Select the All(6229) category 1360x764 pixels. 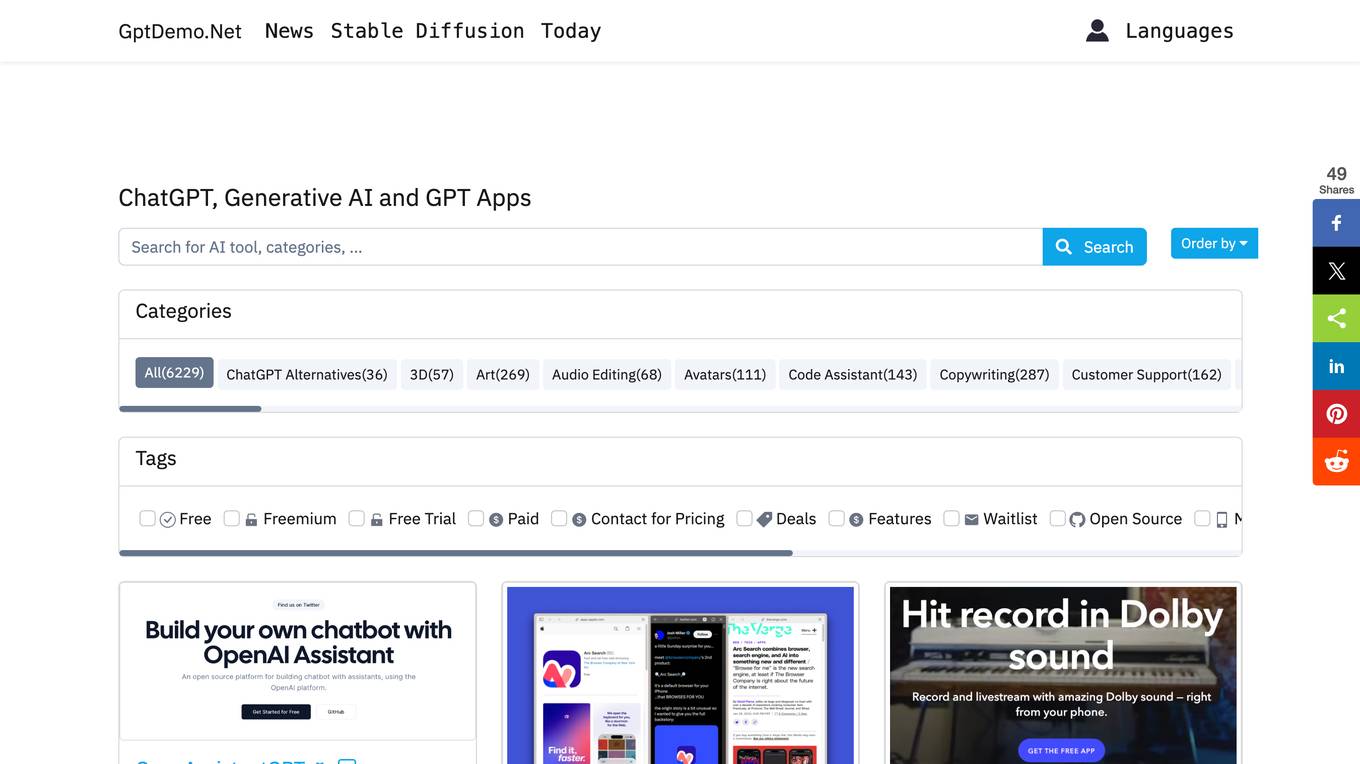click(174, 373)
